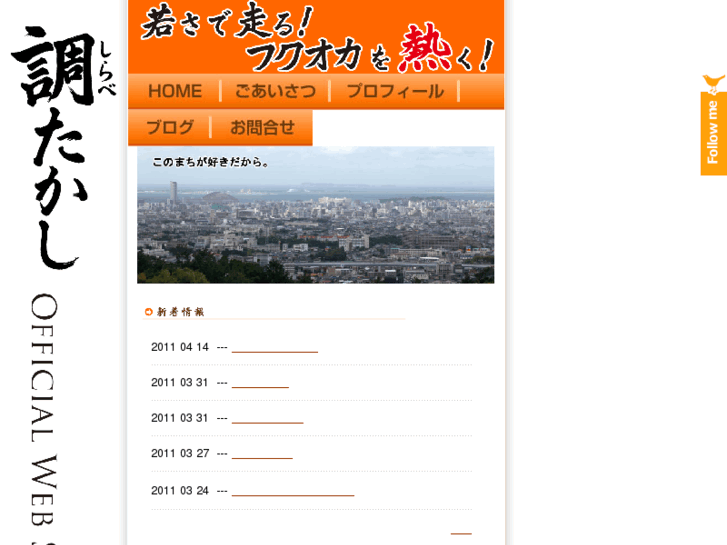Viewport: 727px width, 545px height.
Task: Open the news link dated 2011 03 24
Action: click(293, 491)
